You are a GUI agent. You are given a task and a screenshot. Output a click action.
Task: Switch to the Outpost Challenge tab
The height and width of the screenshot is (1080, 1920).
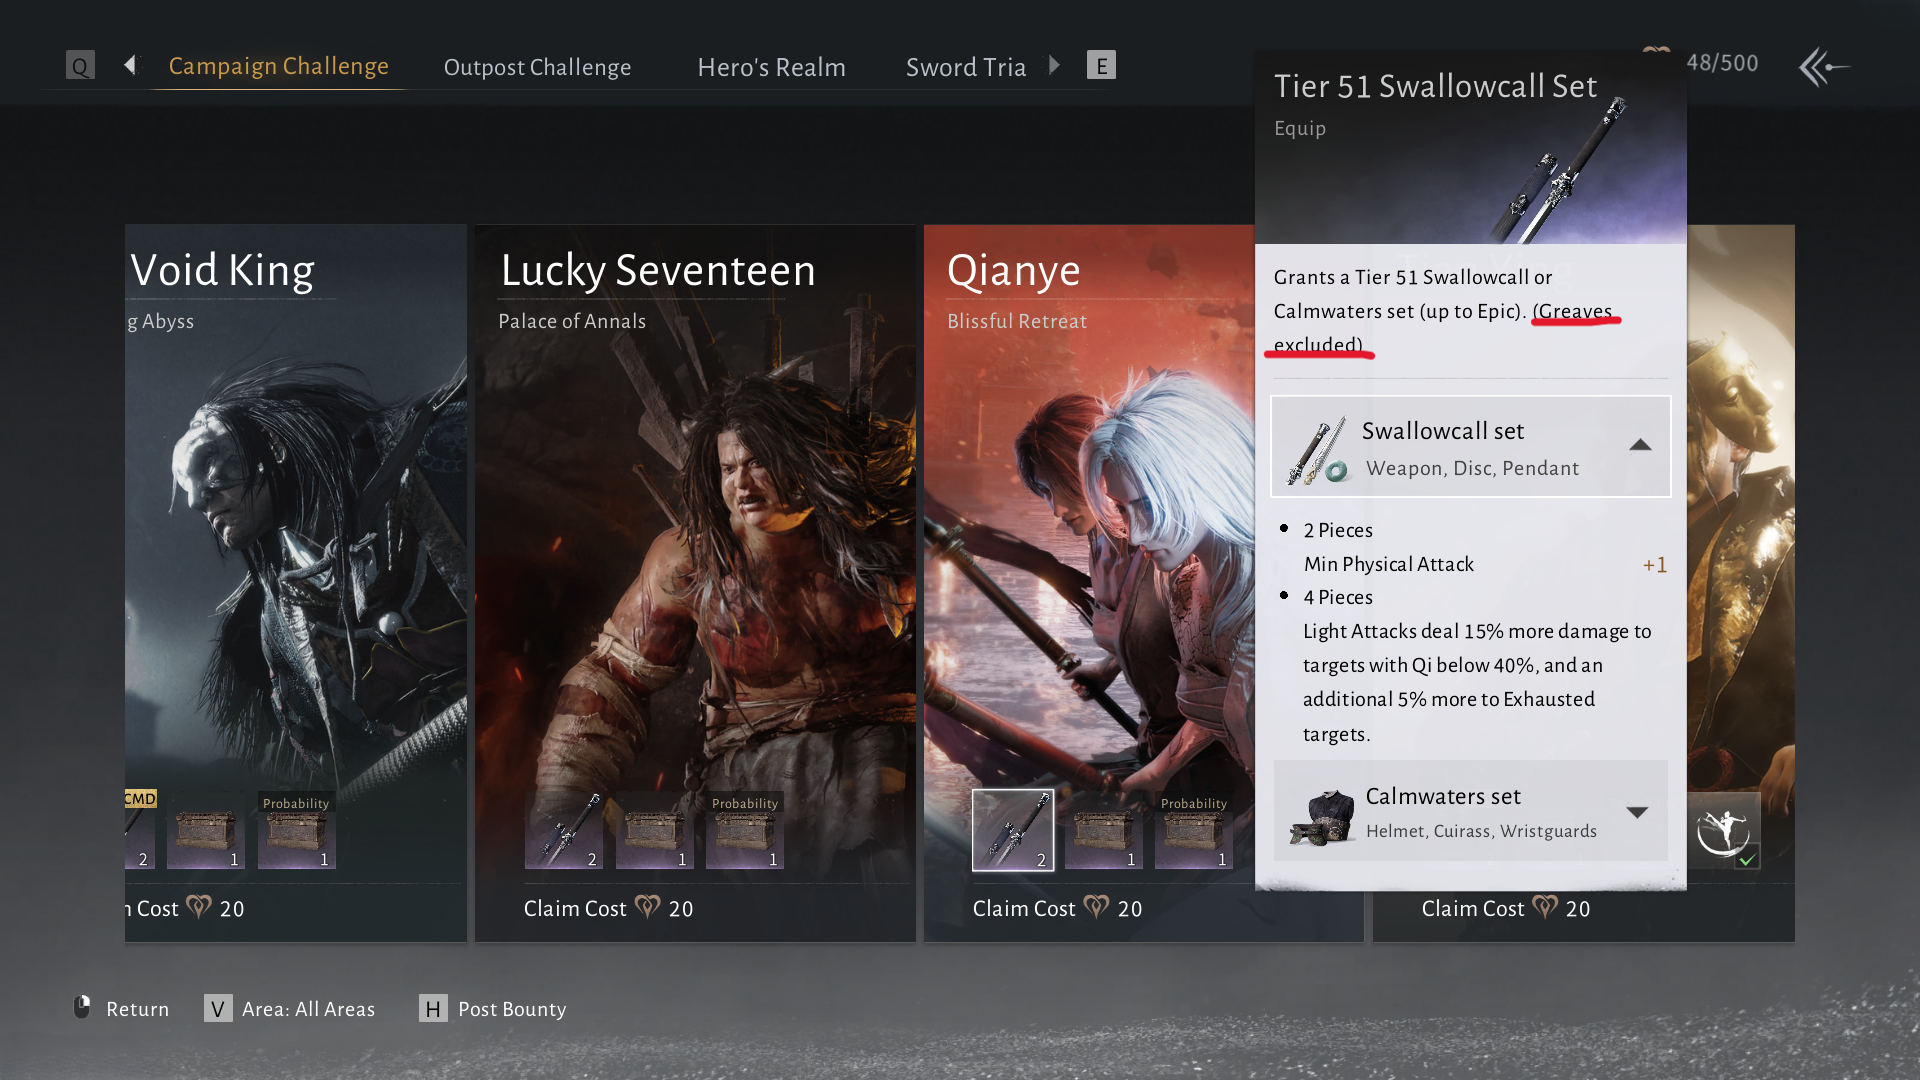pos(537,67)
